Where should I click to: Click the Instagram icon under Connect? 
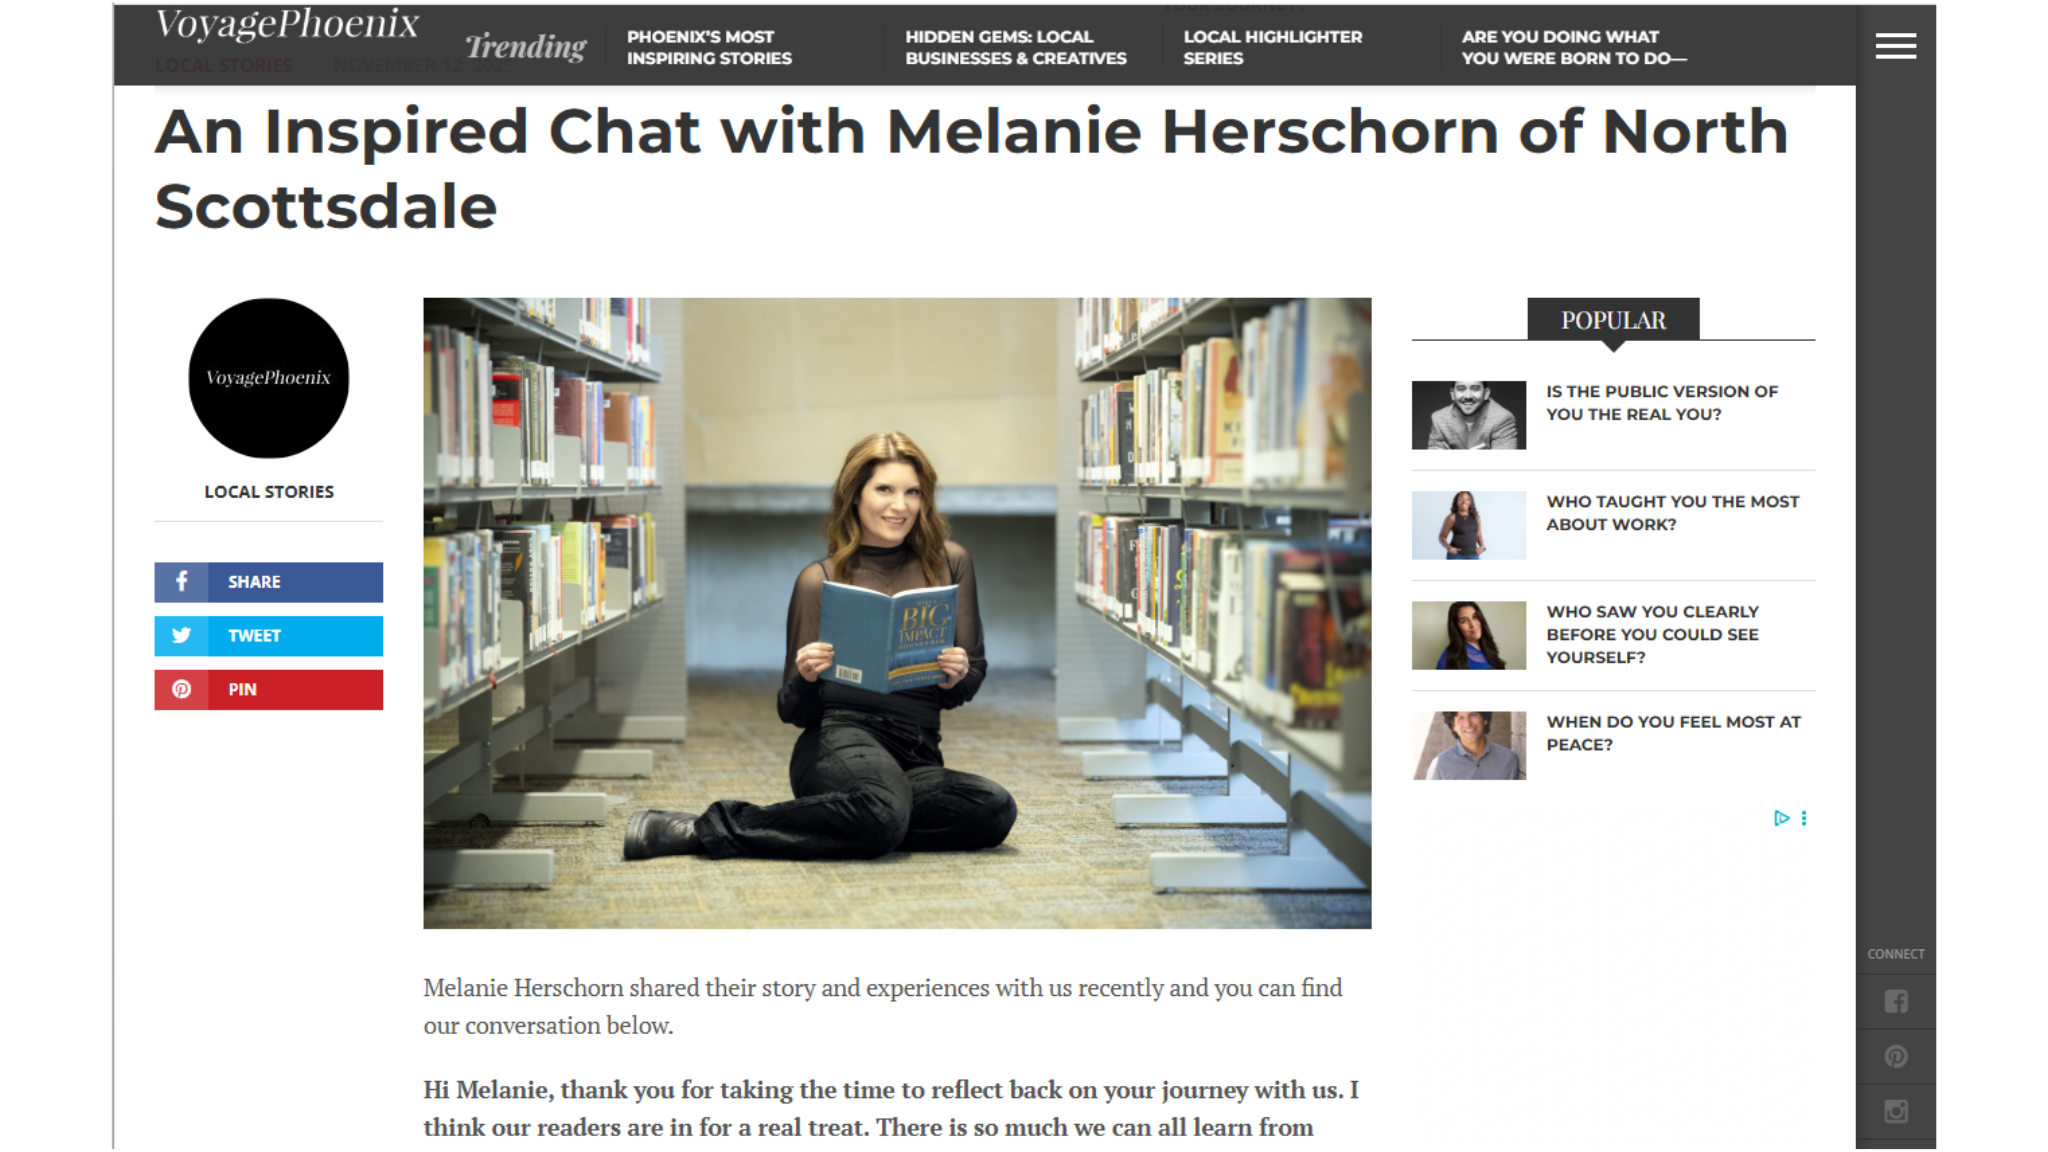click(1896, 1111)
